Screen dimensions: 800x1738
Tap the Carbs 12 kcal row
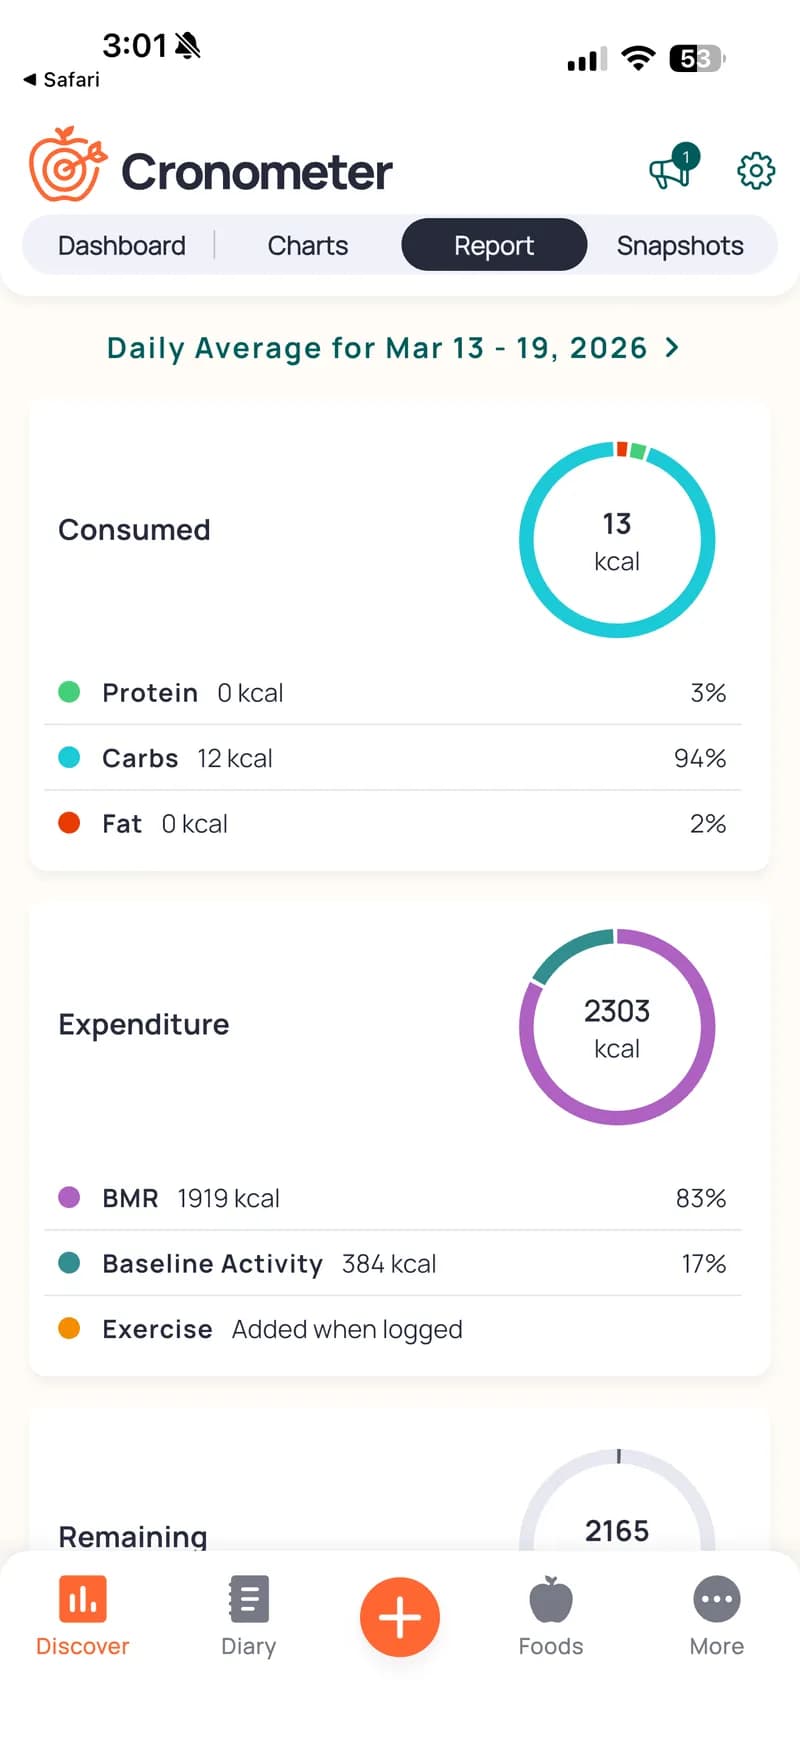coord(392,758)
